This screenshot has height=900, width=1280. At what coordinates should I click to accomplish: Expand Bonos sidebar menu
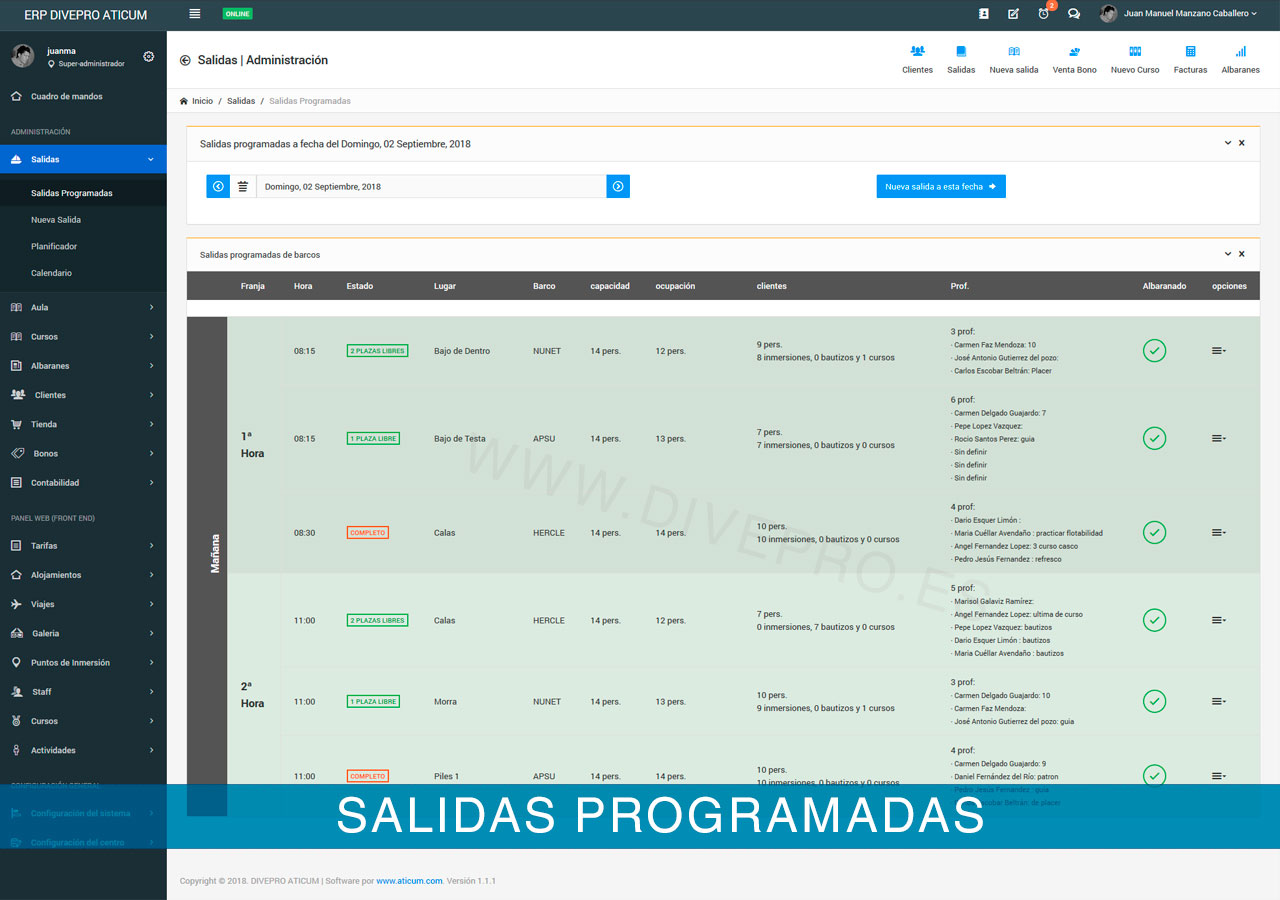coord(83,453)
